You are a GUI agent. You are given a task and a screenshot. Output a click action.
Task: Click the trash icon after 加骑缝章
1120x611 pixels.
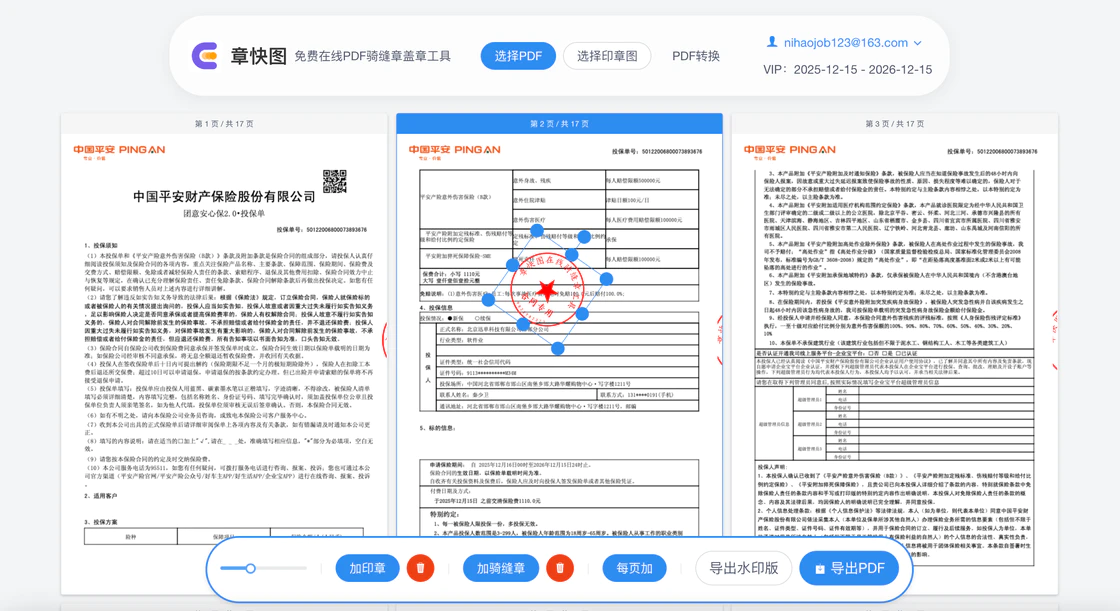click(x=560, y=568)
